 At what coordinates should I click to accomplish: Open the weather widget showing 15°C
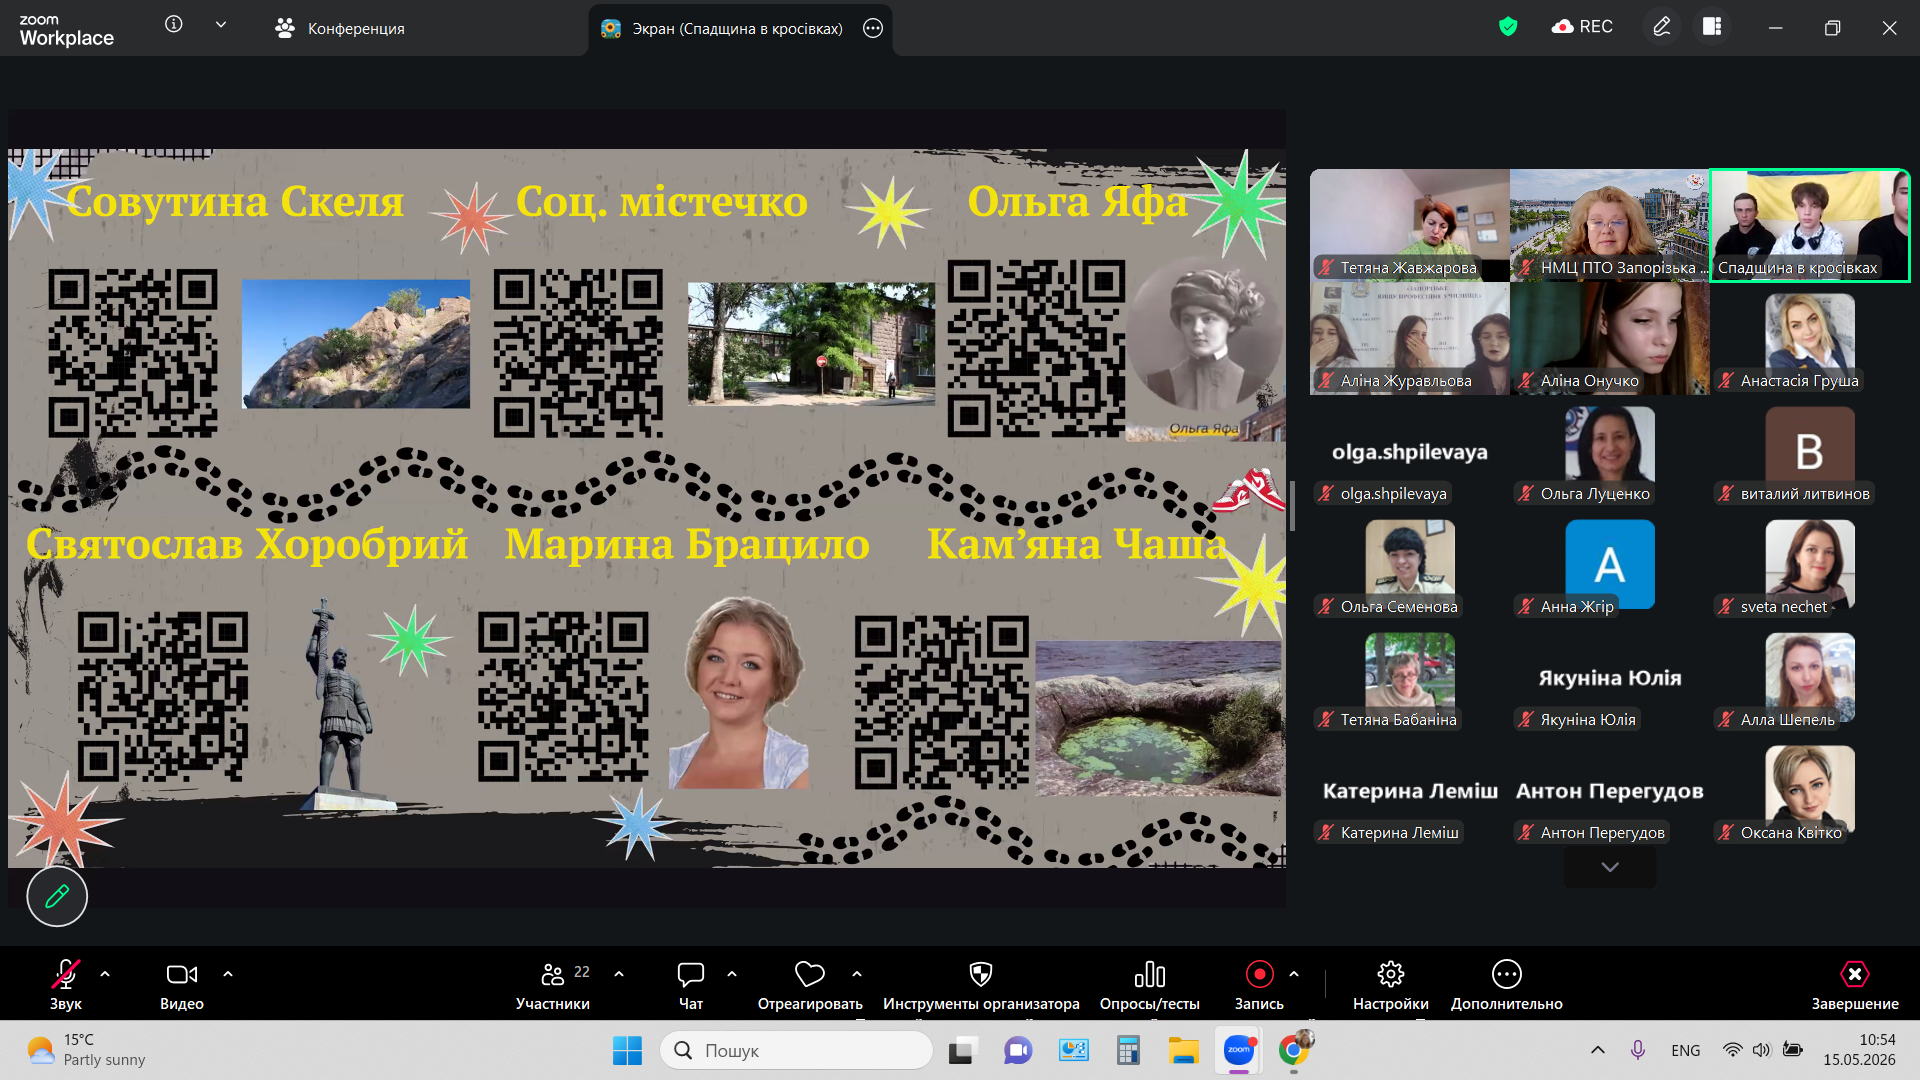(86, 1050)
